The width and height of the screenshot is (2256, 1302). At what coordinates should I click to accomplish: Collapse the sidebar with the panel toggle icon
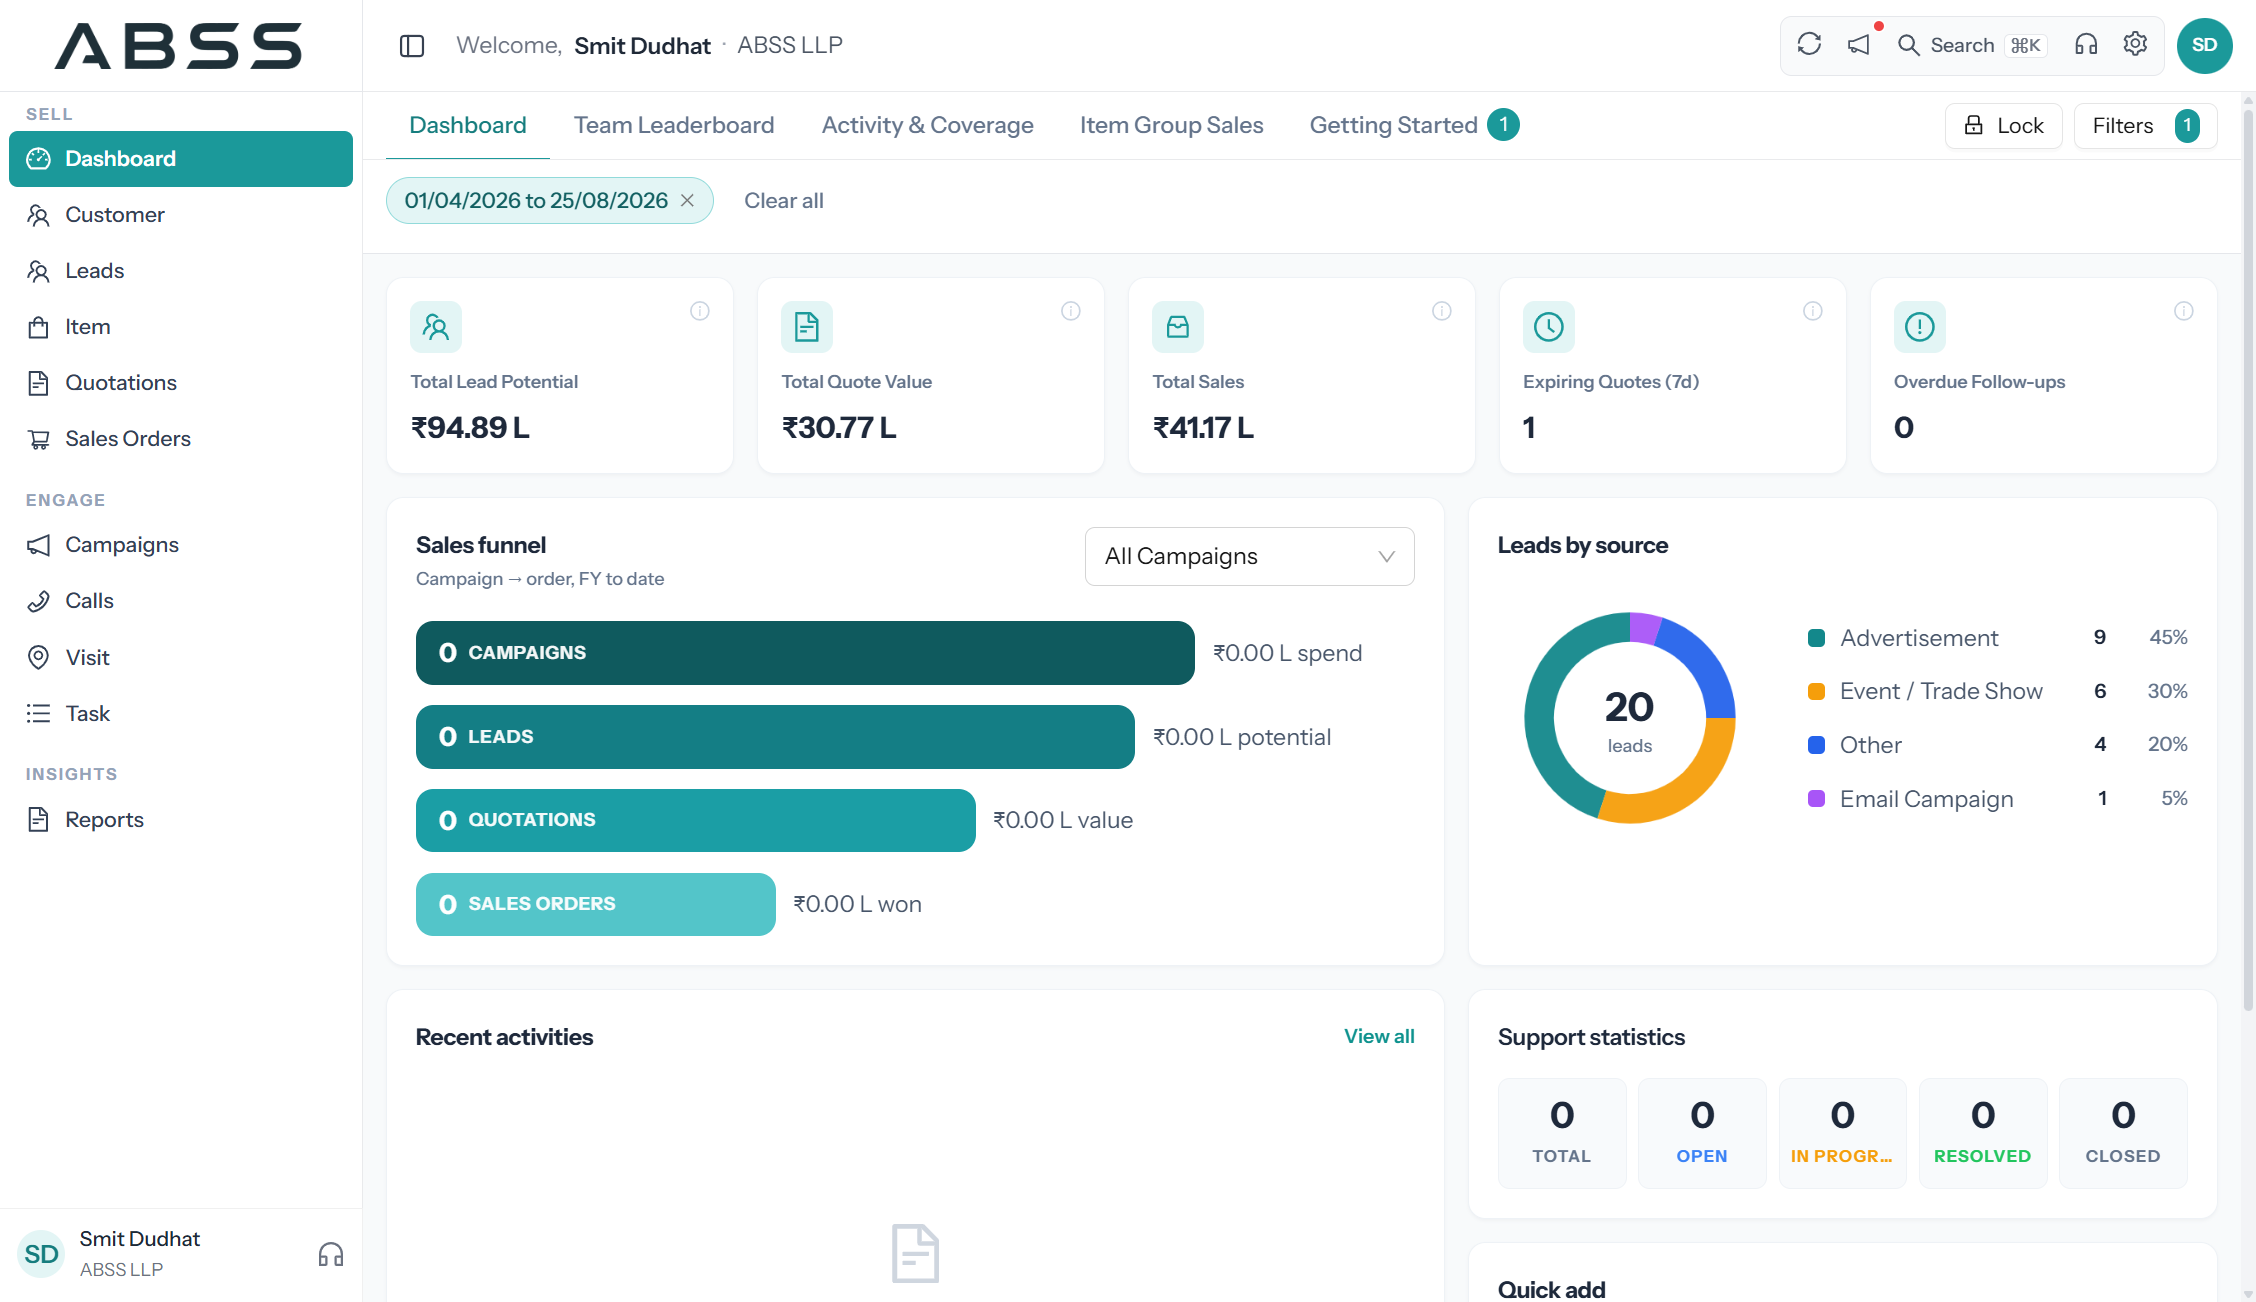click(412, 46)
